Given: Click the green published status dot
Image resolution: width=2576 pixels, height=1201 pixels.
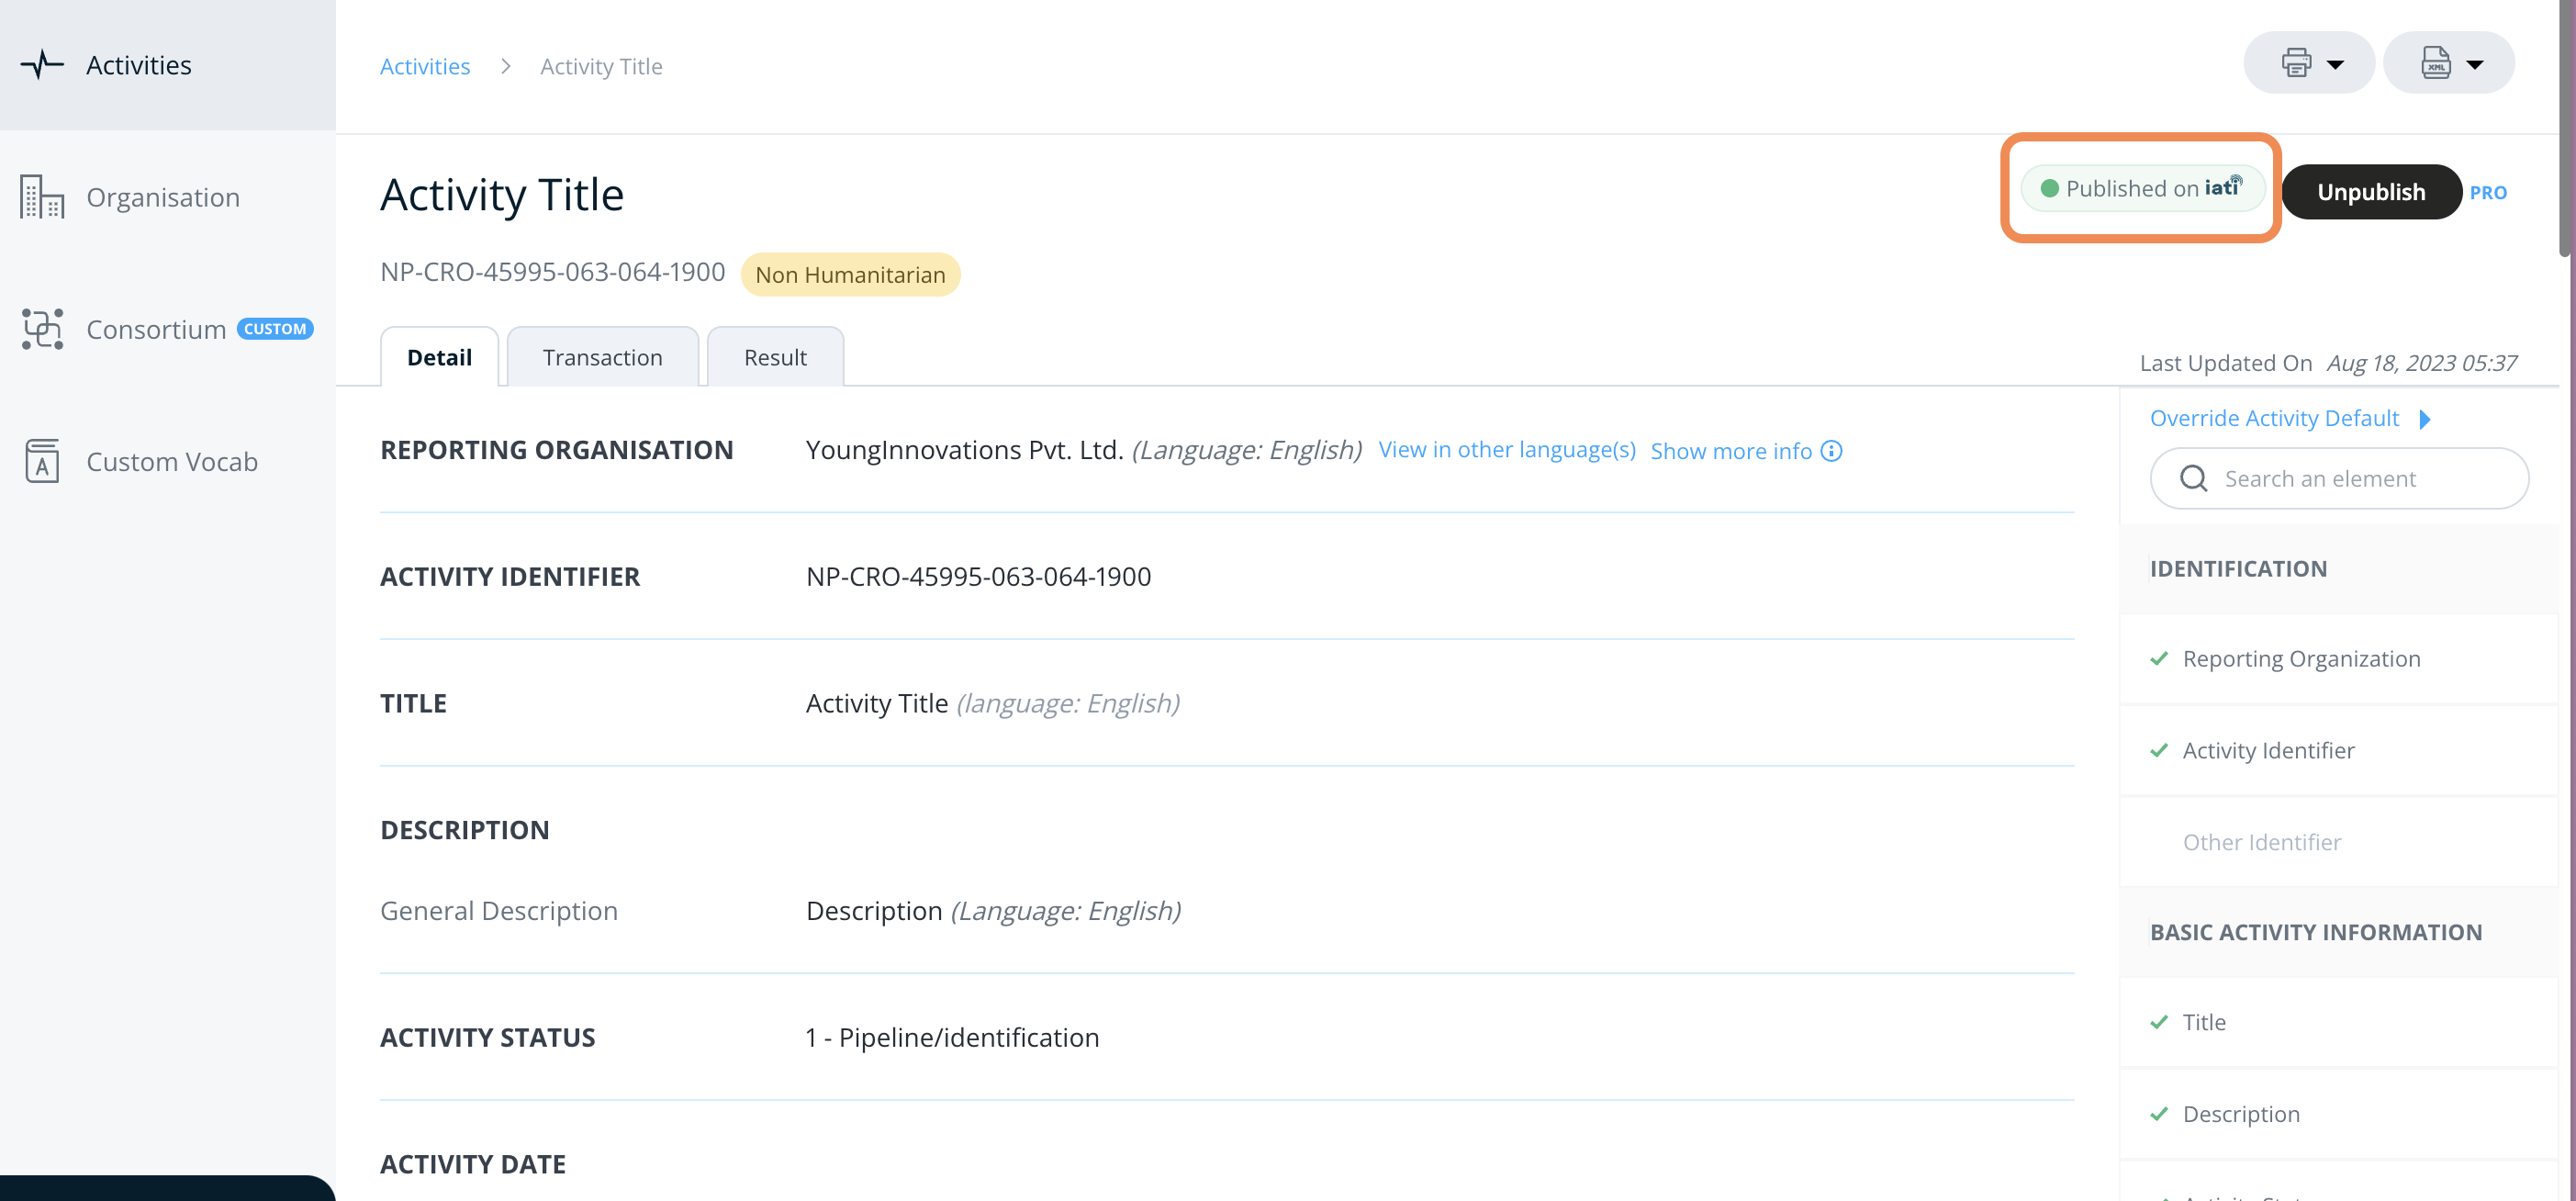Looking at the screenshot, I should pyautogui.click(x=2049, y=189).
